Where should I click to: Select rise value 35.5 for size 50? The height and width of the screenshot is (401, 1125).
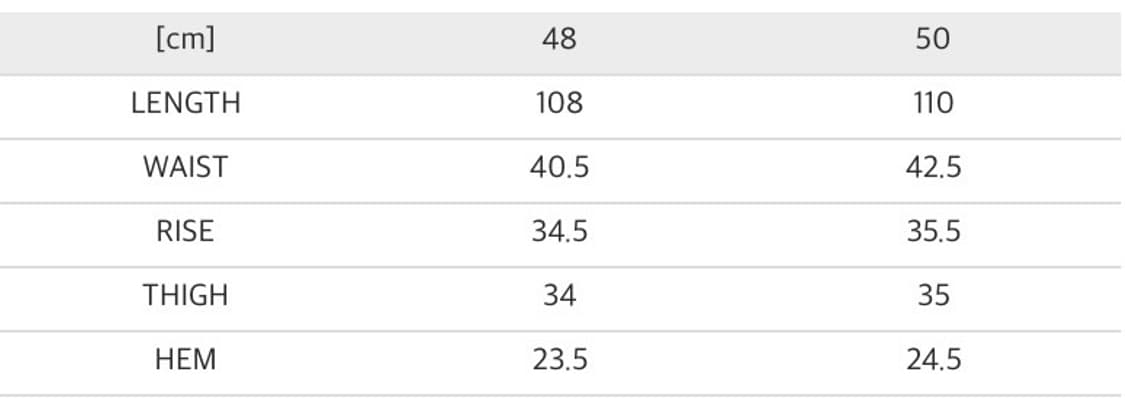tap(932, 231)
